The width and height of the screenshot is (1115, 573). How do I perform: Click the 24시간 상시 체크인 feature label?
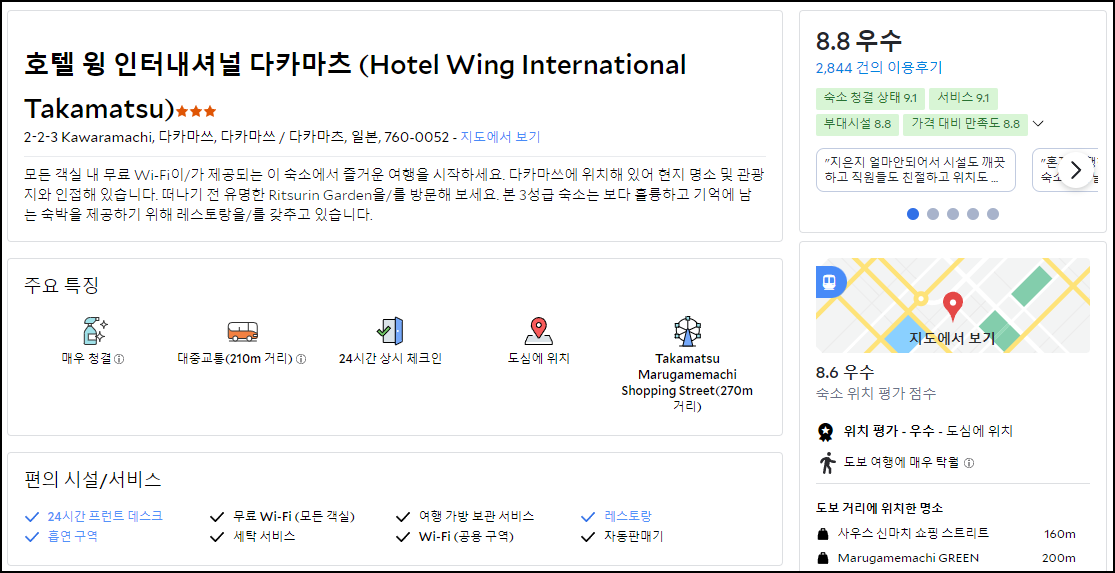390,359
